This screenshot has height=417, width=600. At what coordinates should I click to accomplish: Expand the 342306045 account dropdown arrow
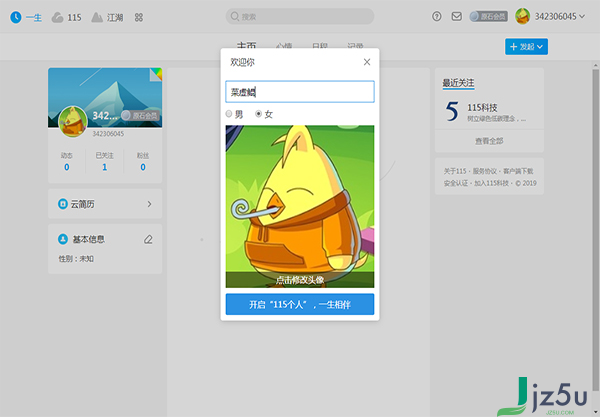pos(582,16)
